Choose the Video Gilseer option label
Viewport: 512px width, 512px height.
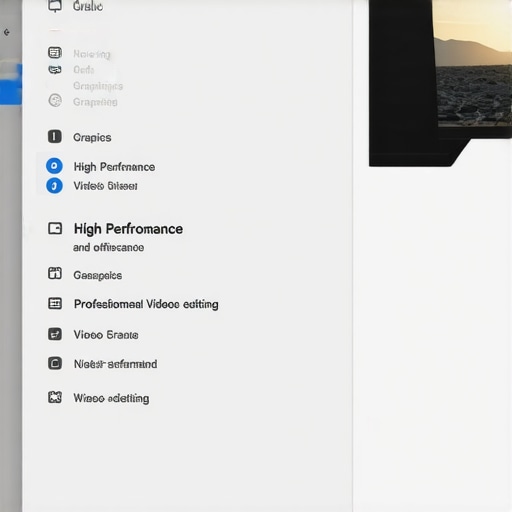tap(105, 186)
